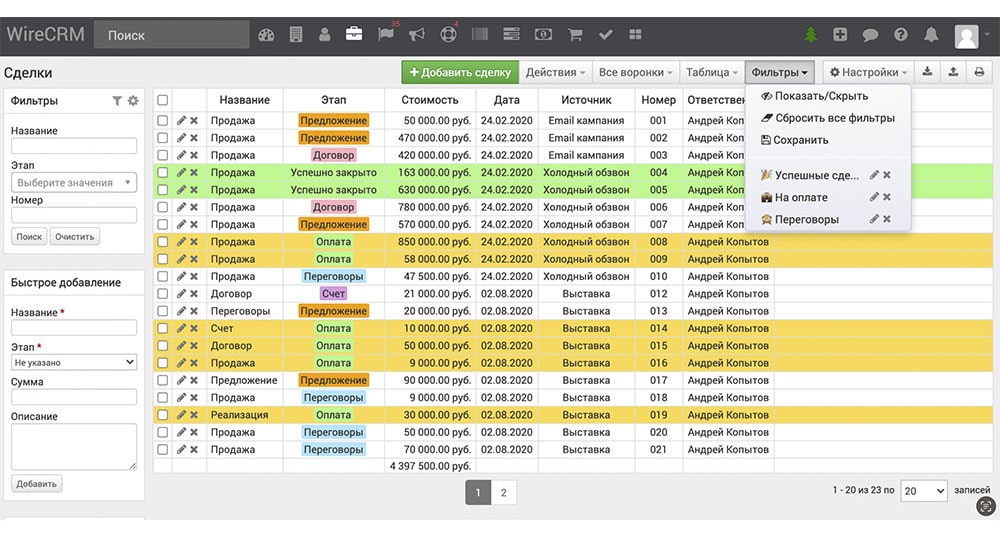Click the briefcase deals icon

(x=354, y=34)
